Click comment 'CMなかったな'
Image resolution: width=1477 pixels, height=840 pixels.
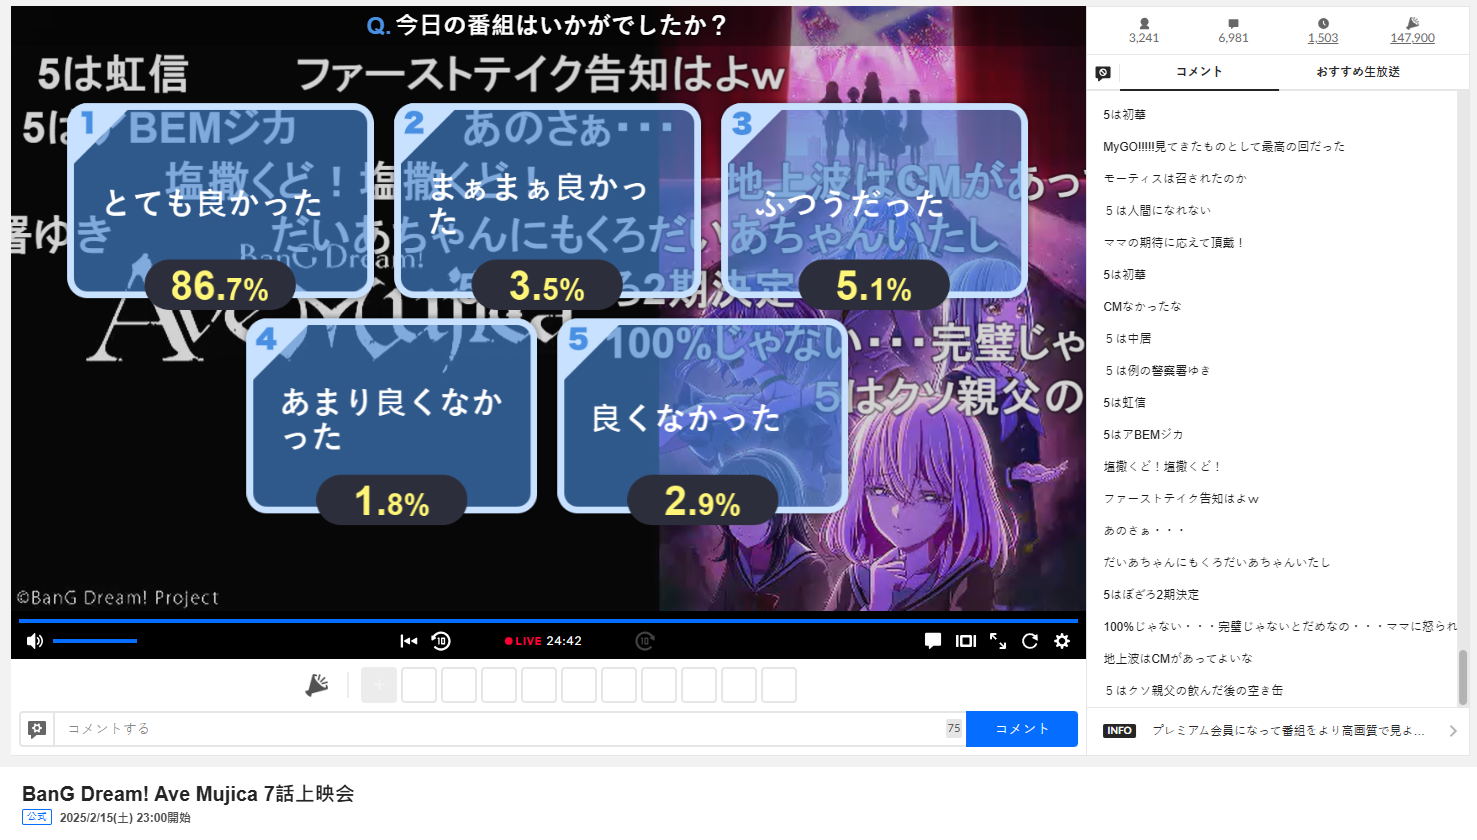[1141, 307]
